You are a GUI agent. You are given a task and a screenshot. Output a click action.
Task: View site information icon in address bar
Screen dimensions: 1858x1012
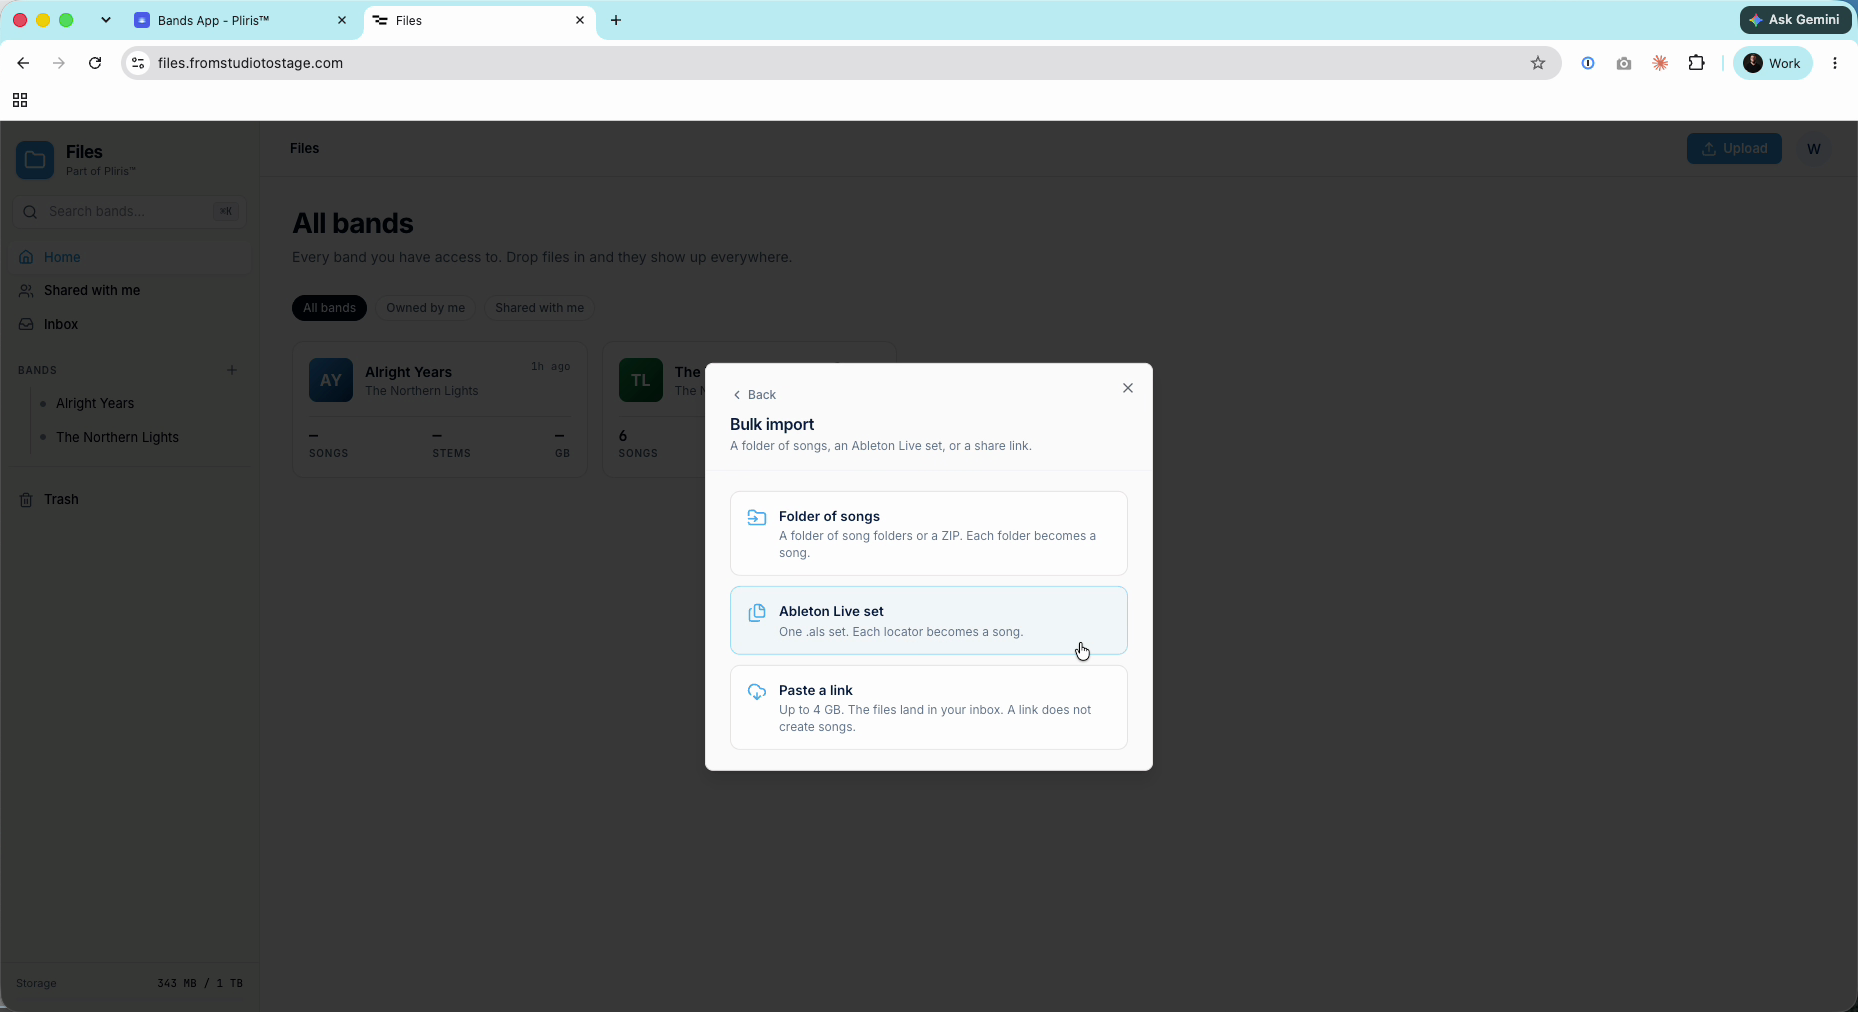click(x=138, y=63)
